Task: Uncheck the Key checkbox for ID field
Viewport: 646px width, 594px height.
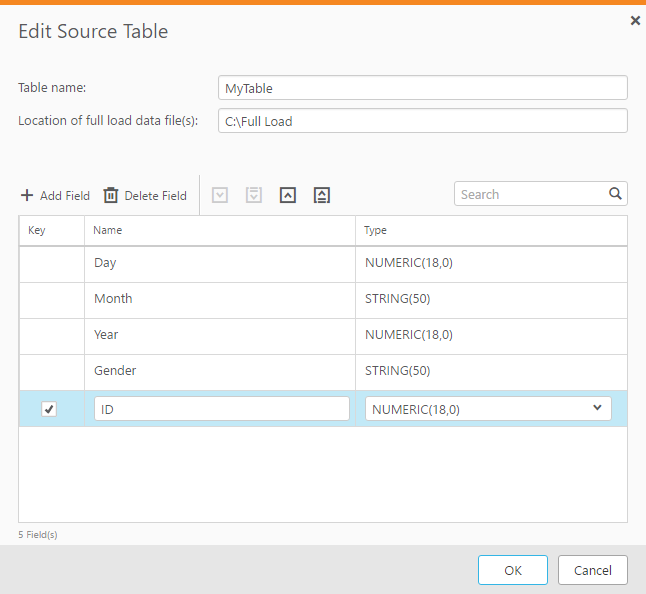Action: (49, 409)
